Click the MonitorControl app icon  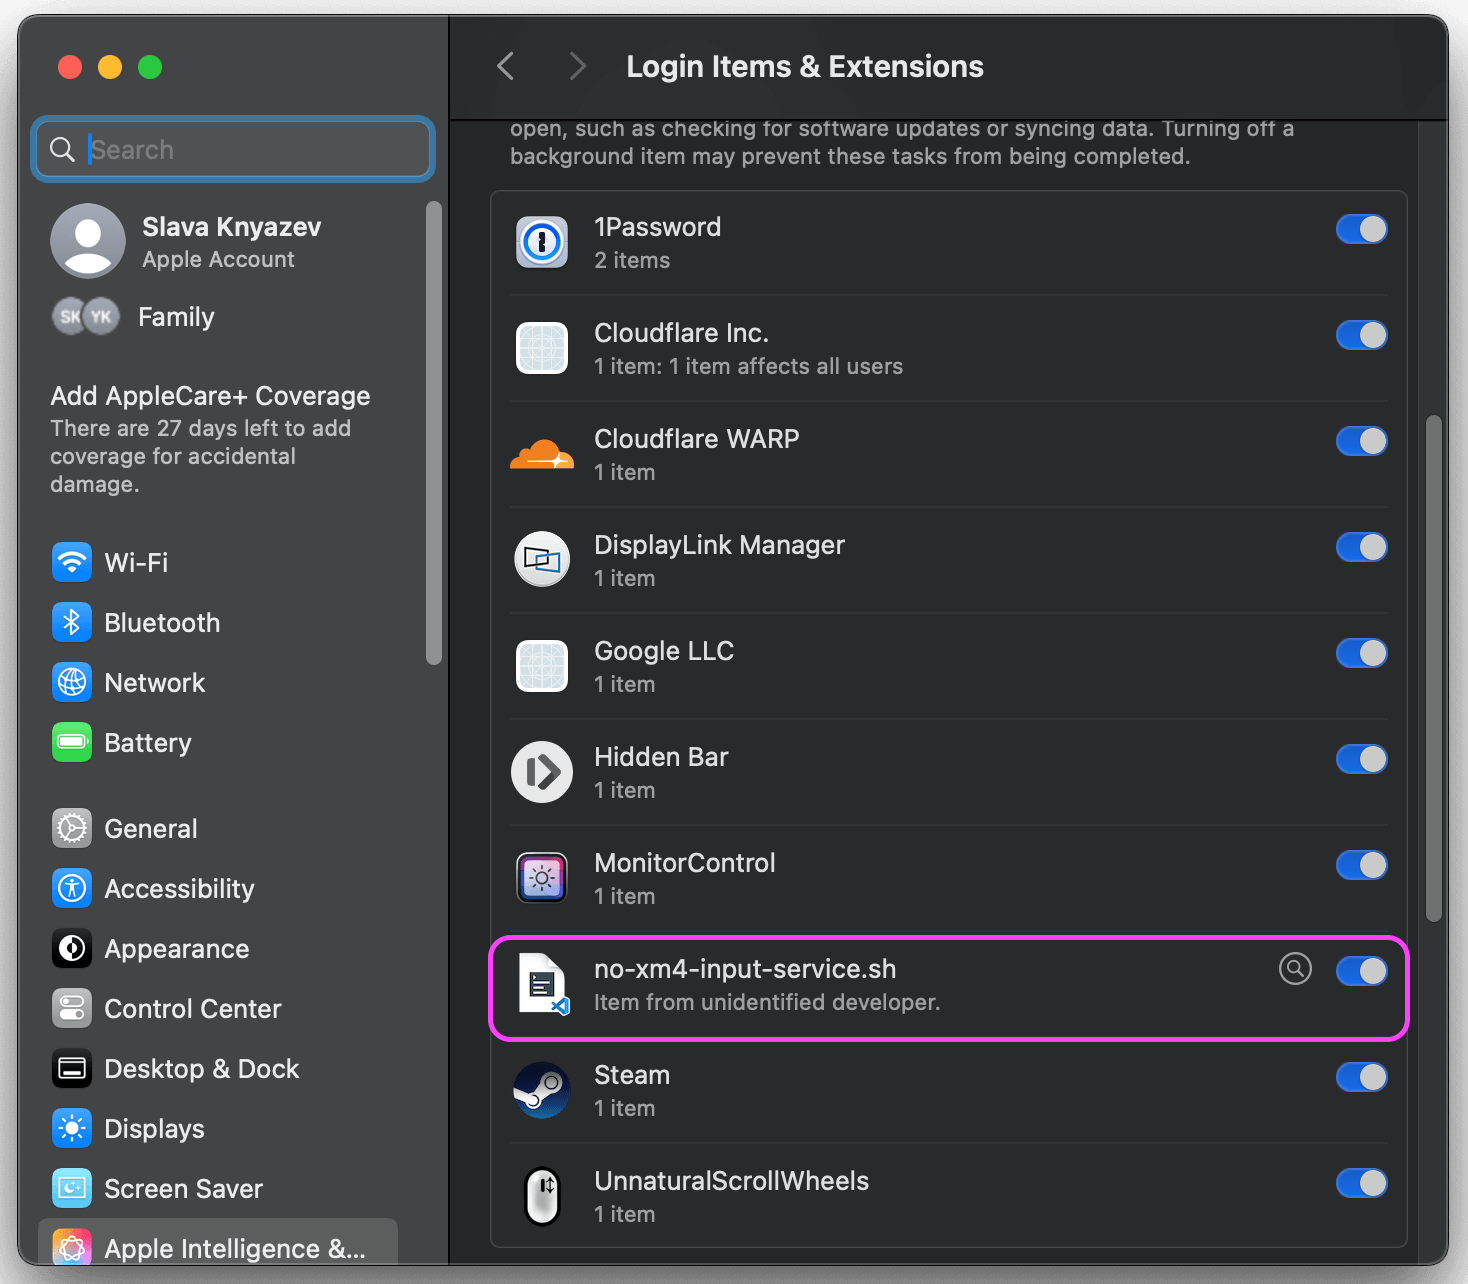point(542,878)
